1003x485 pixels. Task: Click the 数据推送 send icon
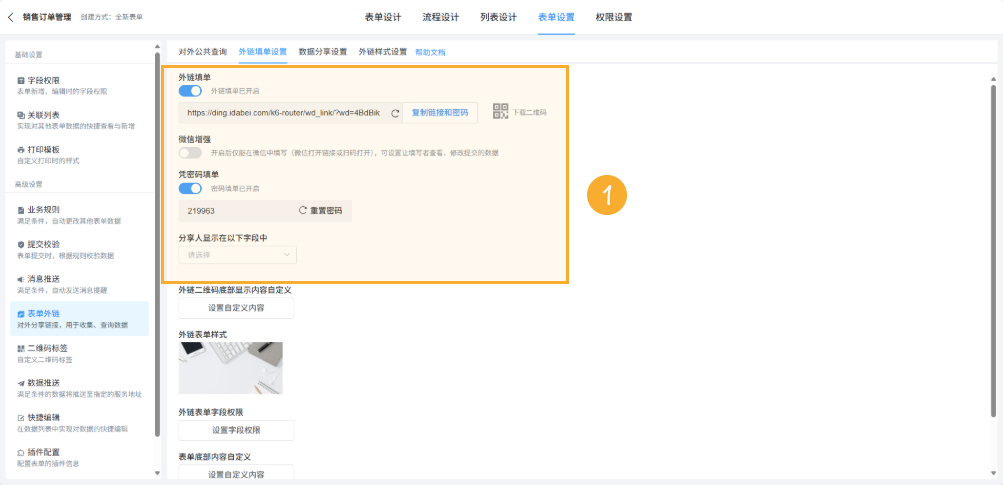(20, 383)
